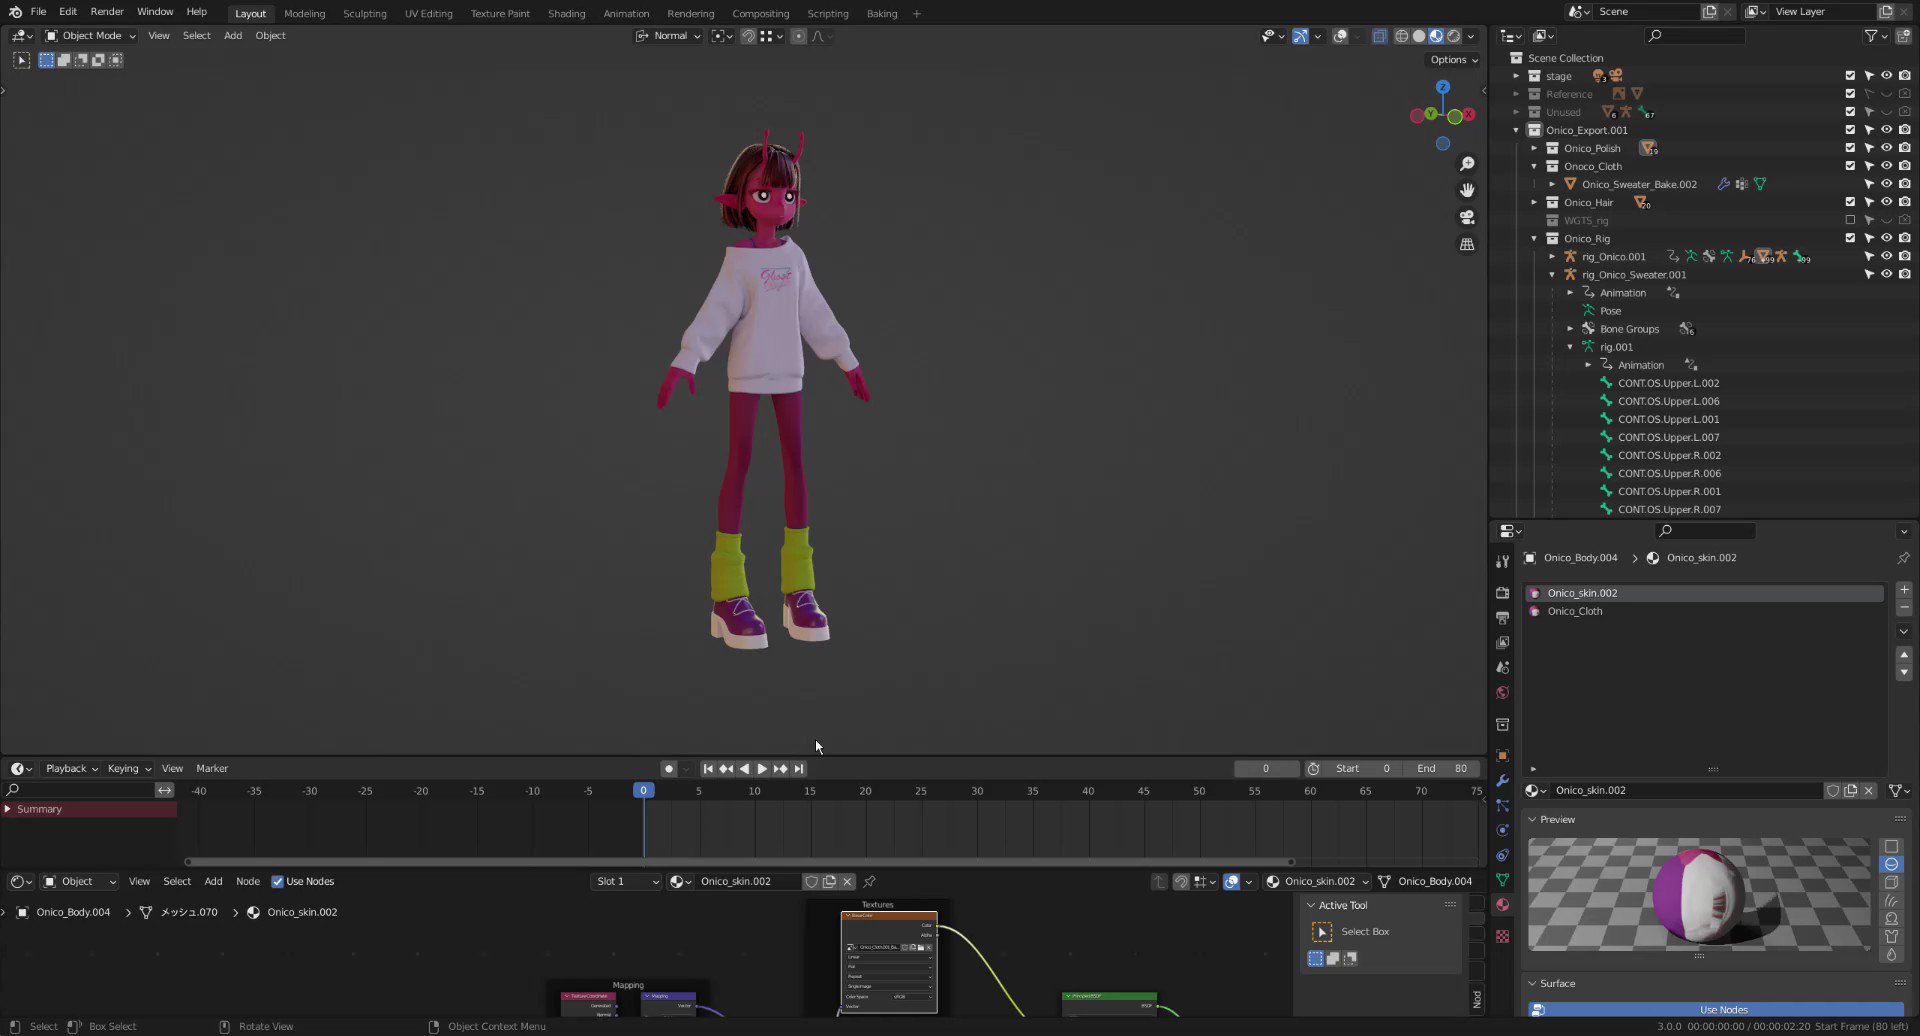
Task: Open the Tool properties tab
Action: coord(1502,562)
